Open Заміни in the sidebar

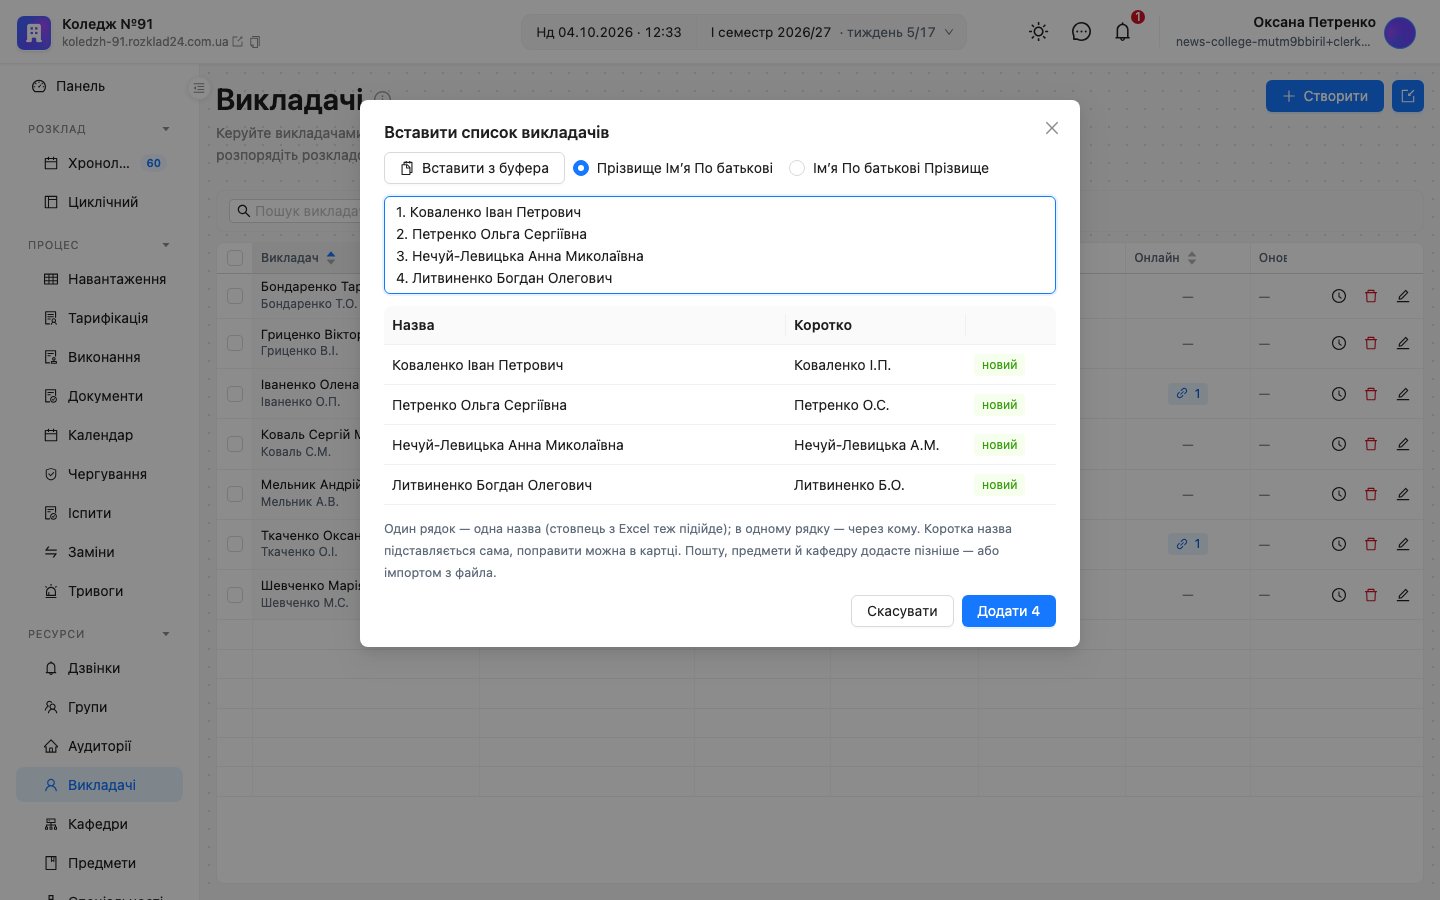[99, 552]
